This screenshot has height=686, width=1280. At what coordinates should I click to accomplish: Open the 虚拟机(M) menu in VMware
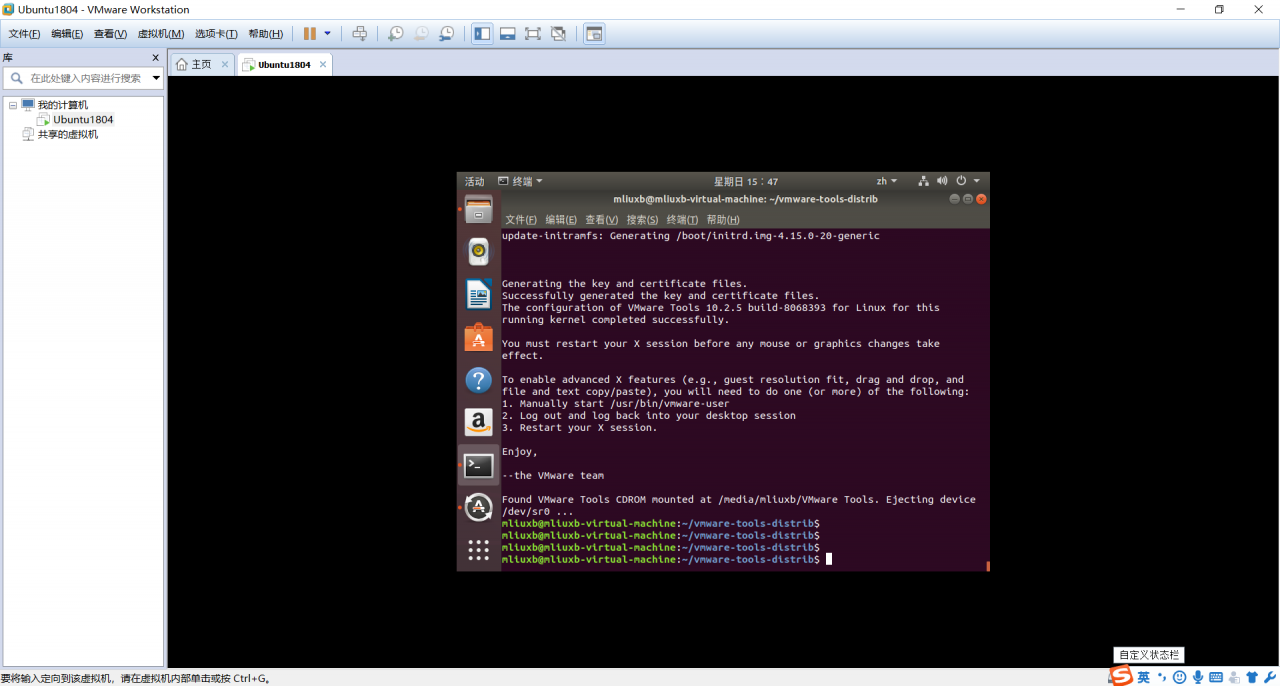tap(160, 34)
